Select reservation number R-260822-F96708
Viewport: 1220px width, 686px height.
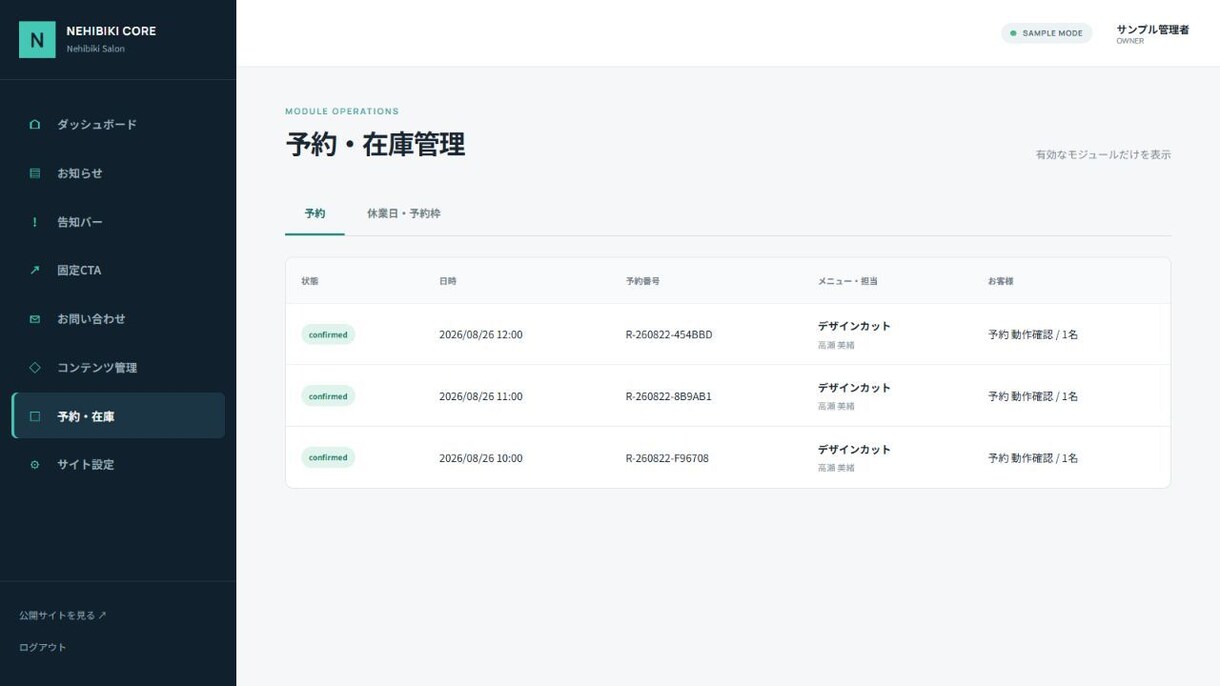coord(667,458)
